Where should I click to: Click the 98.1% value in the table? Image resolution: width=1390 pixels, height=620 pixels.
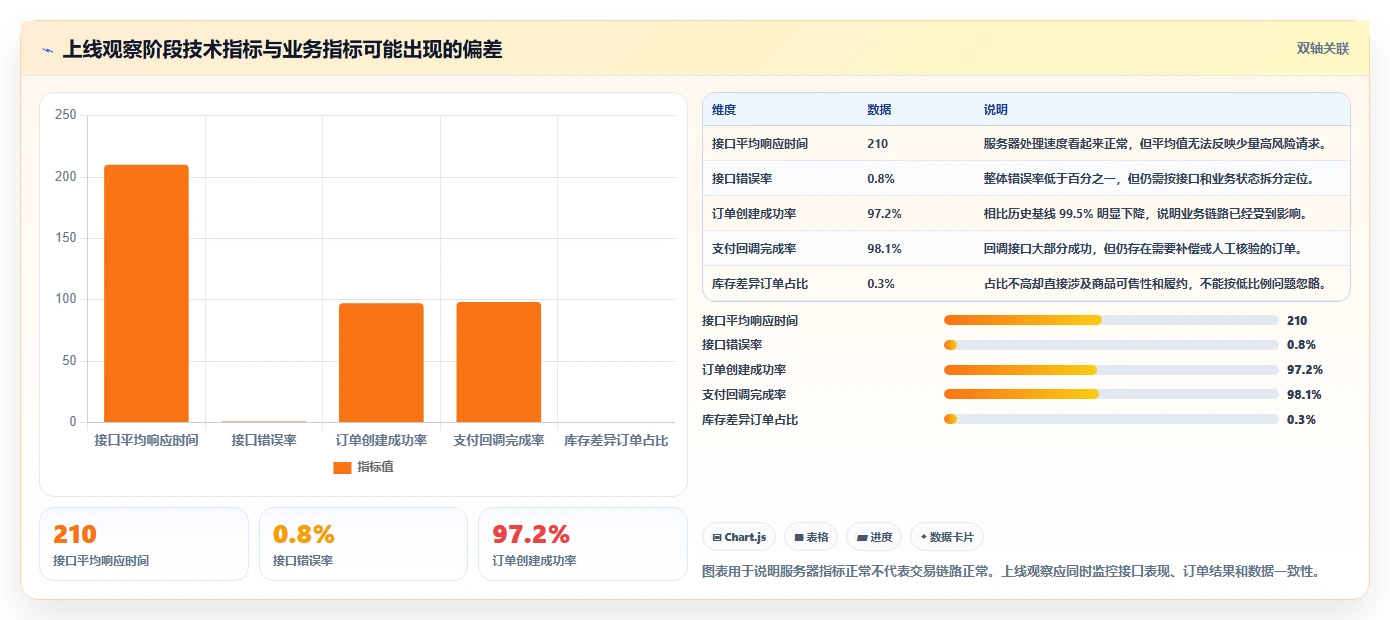[884, 249]
